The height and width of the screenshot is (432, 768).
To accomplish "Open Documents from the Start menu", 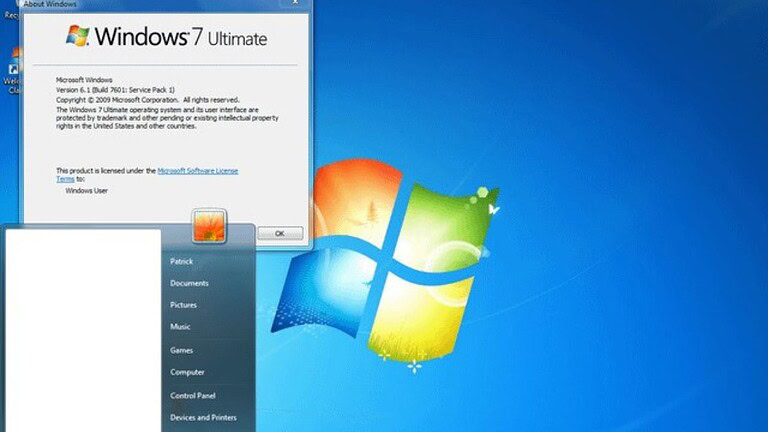I will (x=189, y=283).
